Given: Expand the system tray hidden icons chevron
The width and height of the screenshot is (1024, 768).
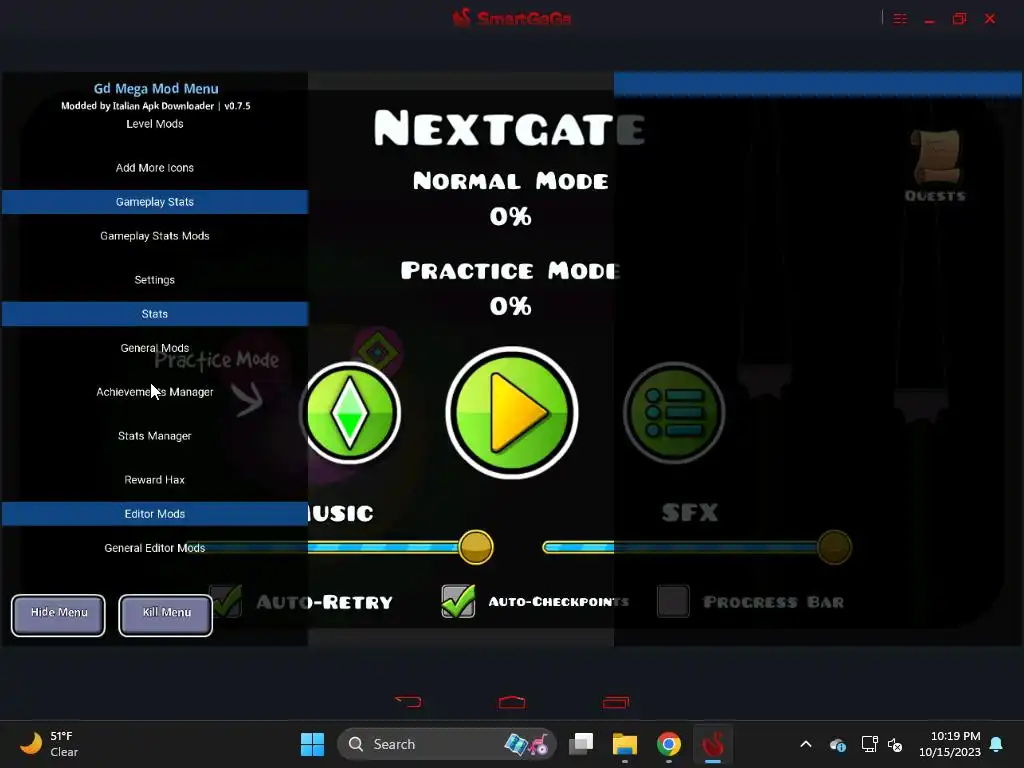Looking at the screenshot, I should click(806, 744).
